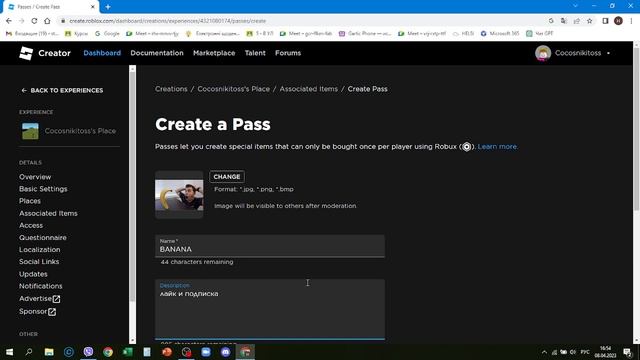
Task: Bookmark this page with the star icon
Action: tap(589, 21)
